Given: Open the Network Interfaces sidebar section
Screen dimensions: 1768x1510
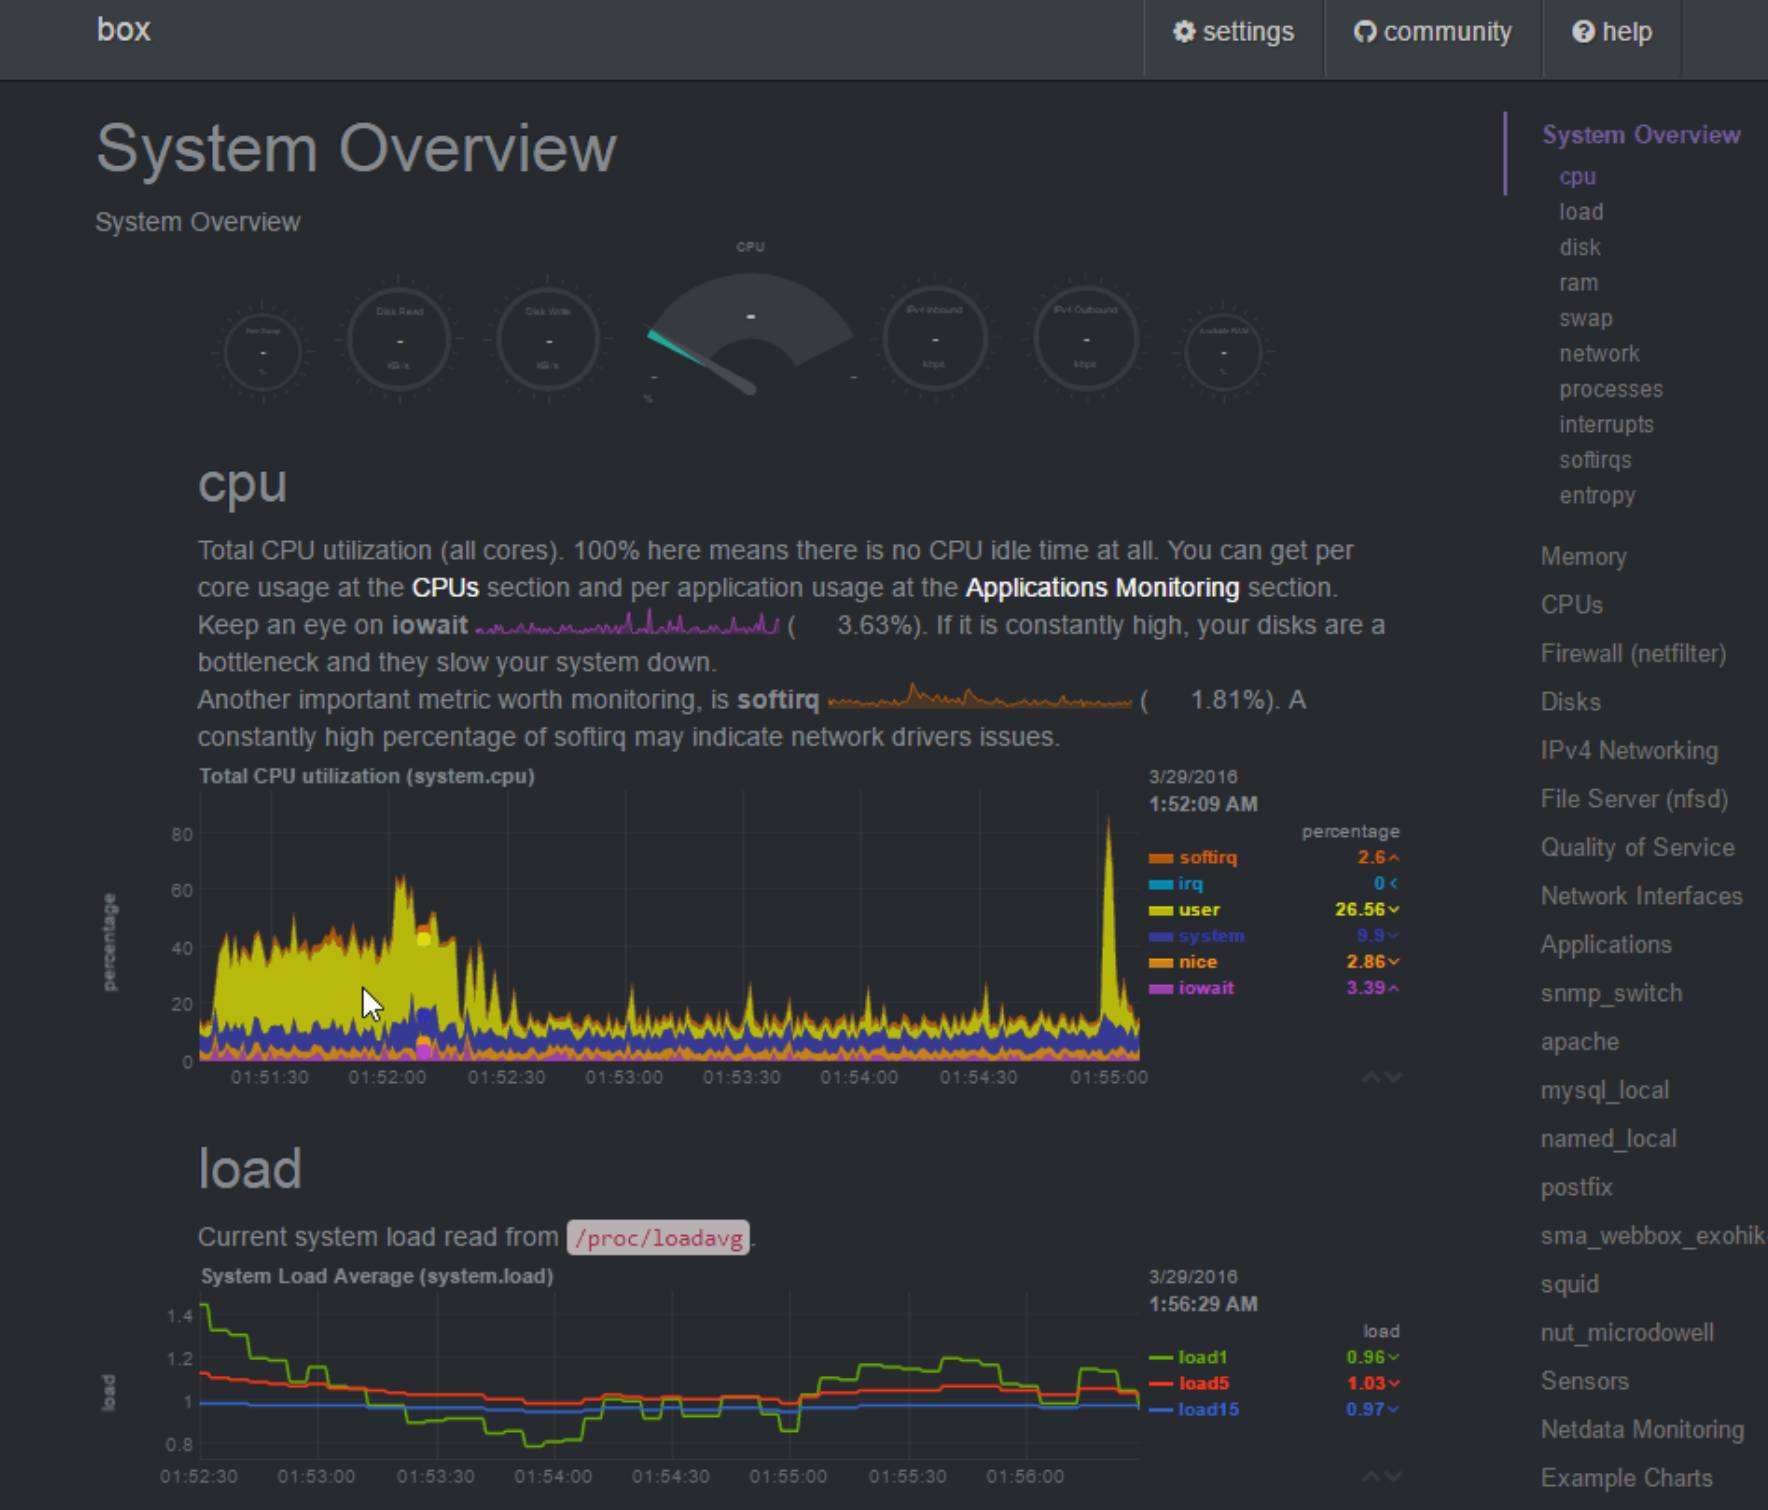Looking at the screenshot, I should point(1641,895).
